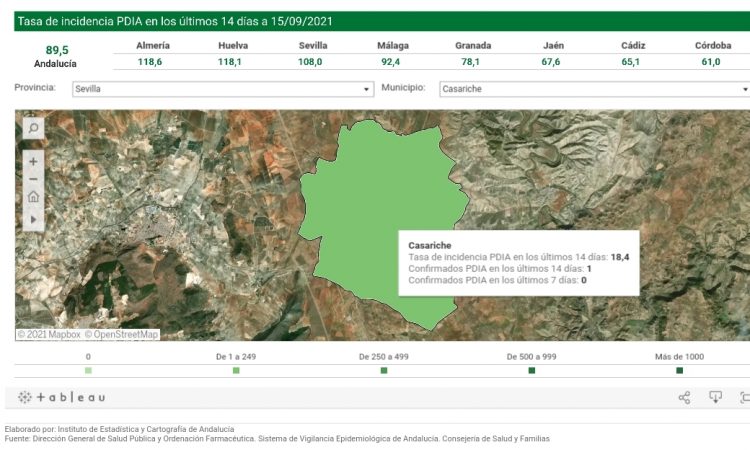Click the map search magnifier icon

coord(33,128)
